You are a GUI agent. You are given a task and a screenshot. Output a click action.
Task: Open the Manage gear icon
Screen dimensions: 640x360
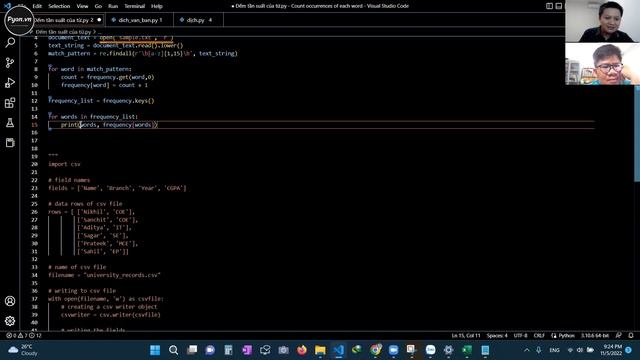pyautogui.click(x=10, y=321)
